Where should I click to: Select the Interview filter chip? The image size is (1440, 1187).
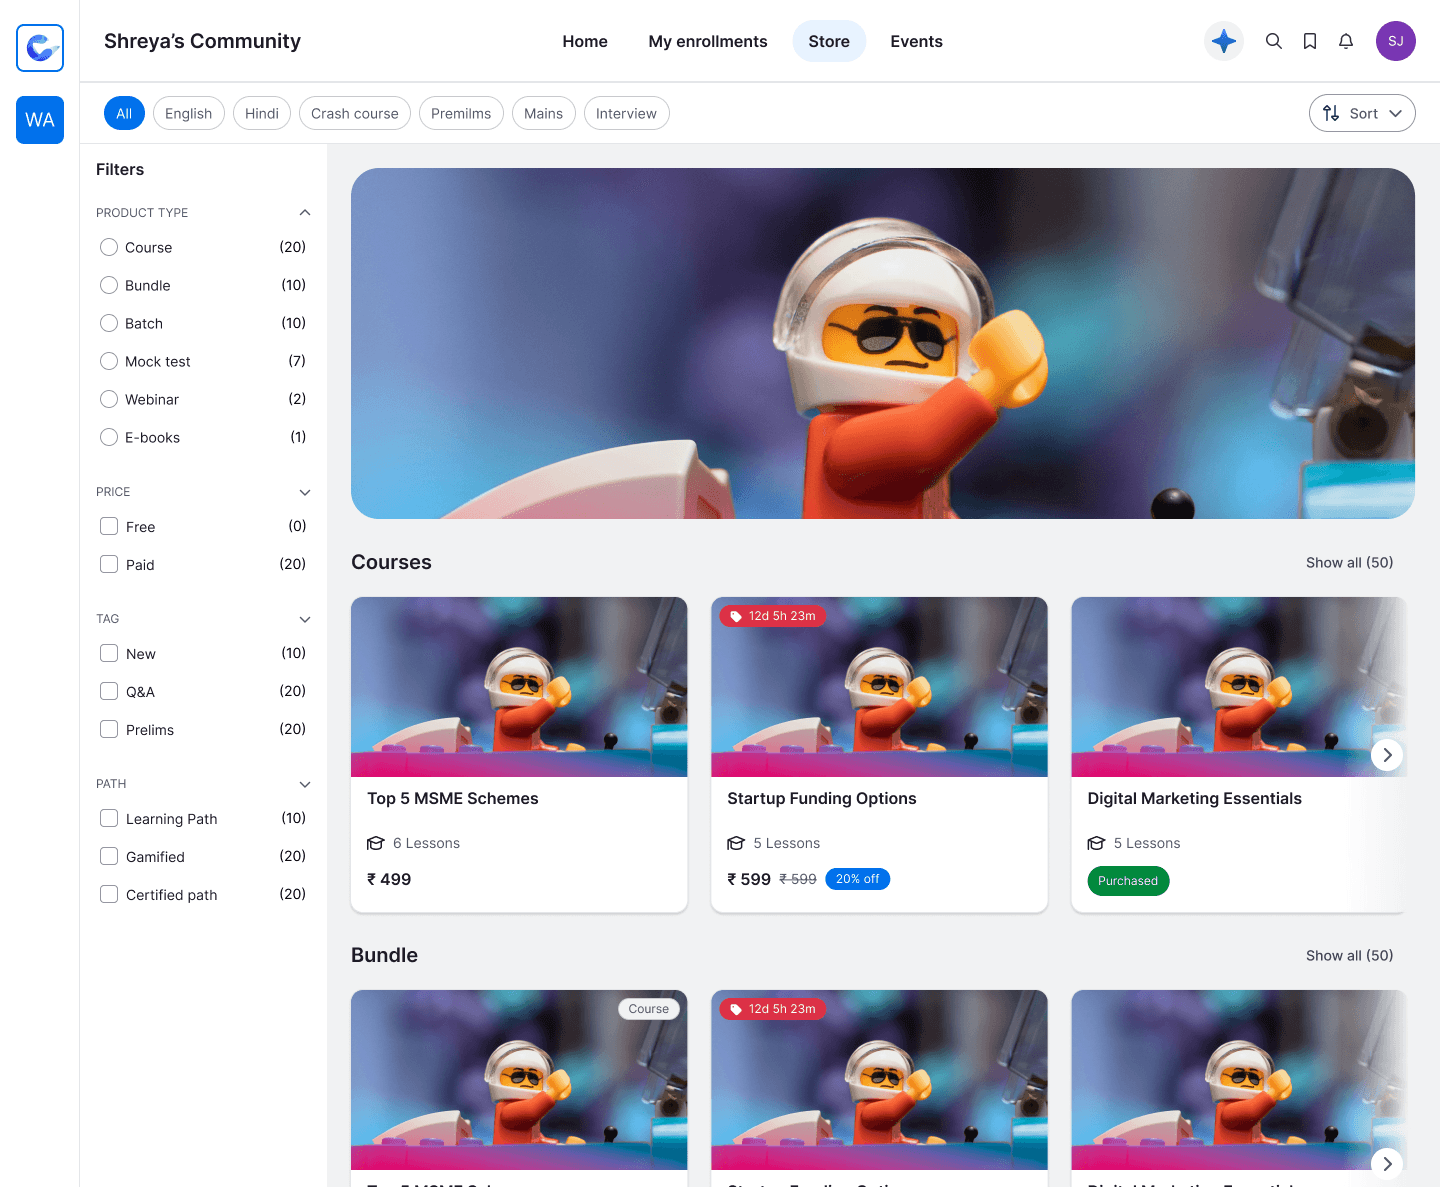[627, 113]
